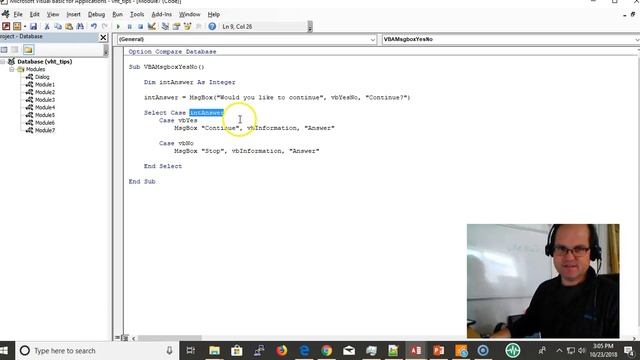Click the Reset stop icon
This screenshot has height=360, width=640.
click(x=140, y=27)
